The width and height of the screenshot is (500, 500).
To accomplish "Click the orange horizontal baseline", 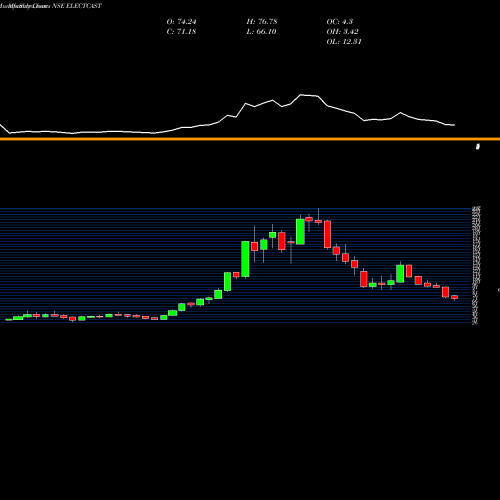I will [250, 139].
